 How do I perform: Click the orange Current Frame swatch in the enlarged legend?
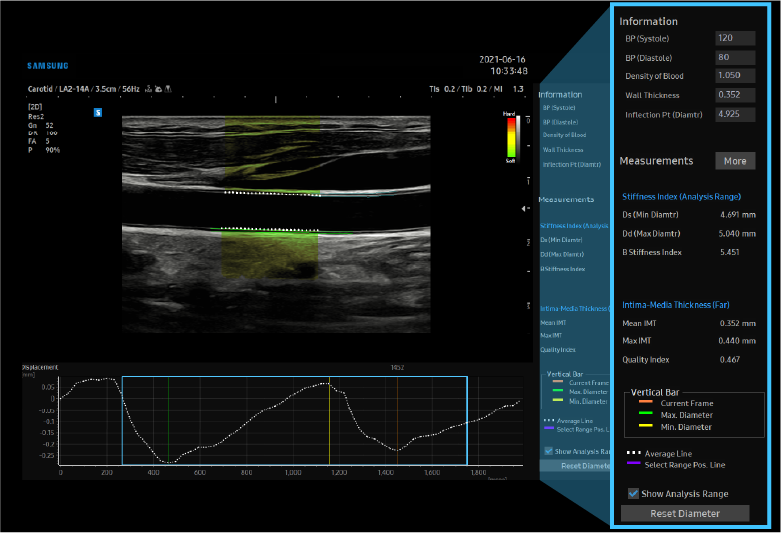click(648, 403)
